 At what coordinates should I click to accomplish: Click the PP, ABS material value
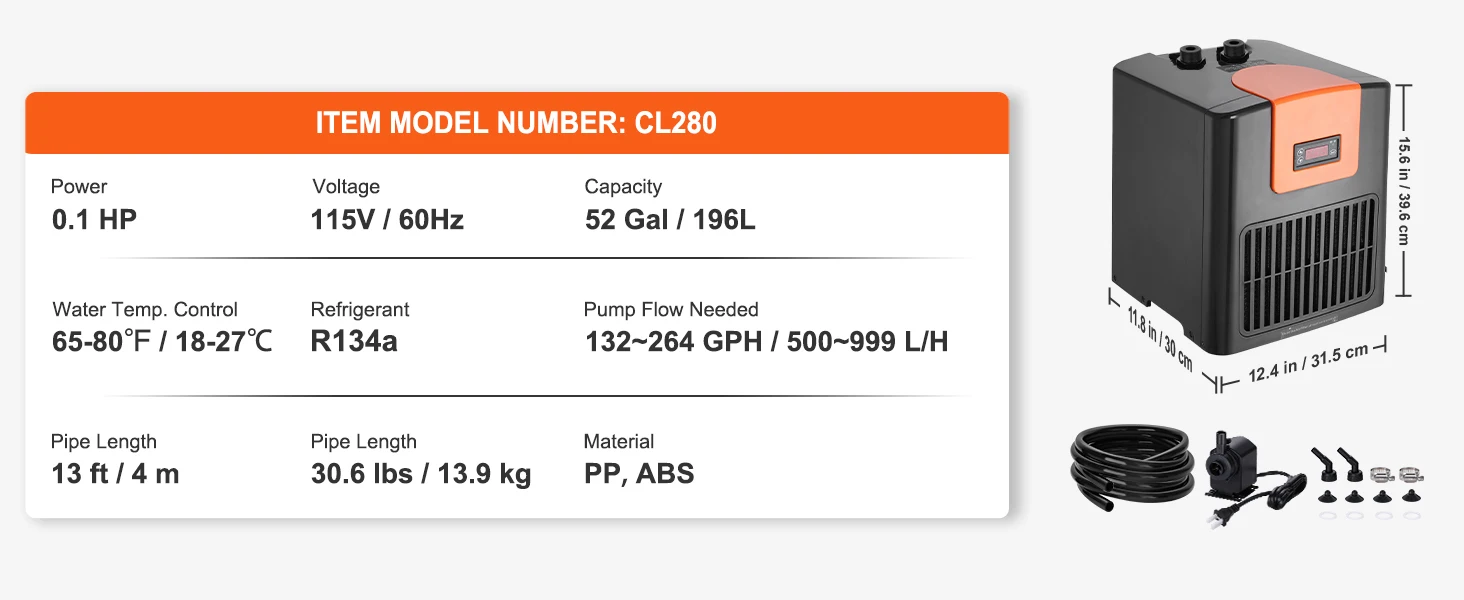[x=639, y=474]
